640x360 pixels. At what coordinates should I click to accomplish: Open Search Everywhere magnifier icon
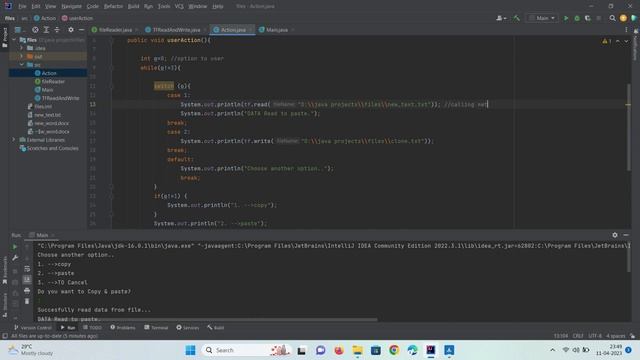pos(612,18)
